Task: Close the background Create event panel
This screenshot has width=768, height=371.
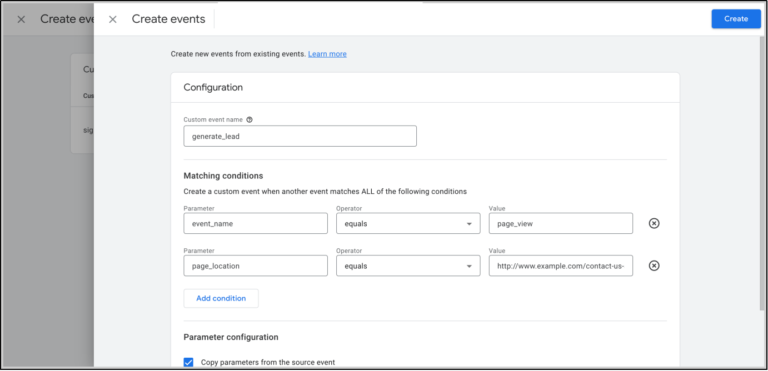Action: (x=21, y=19)
